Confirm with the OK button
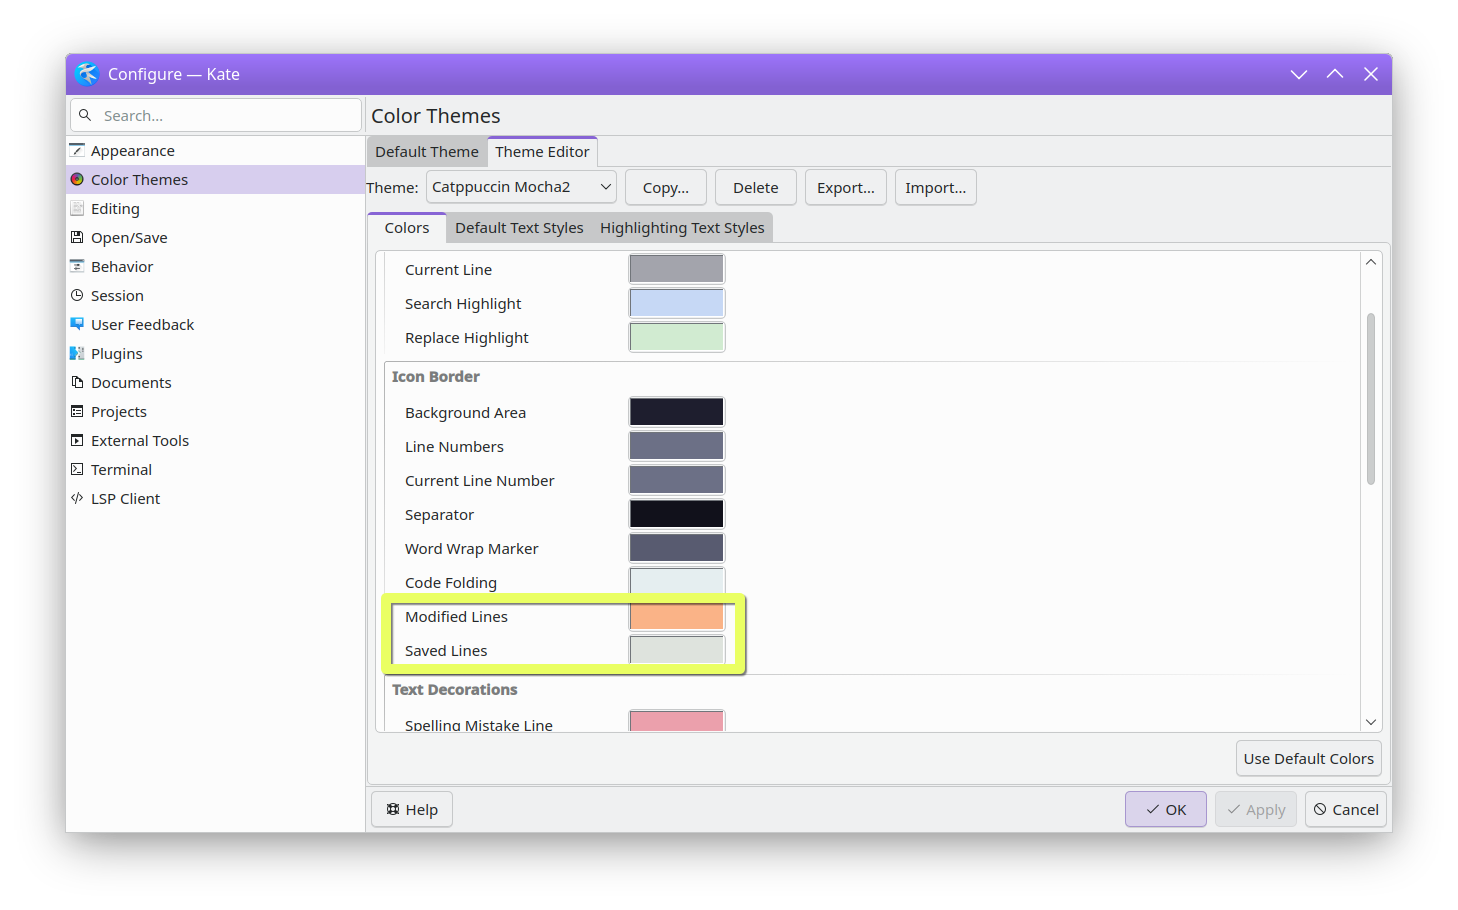Image resolution: width=1458 pixels, height=910 pixels. click(1166, 810)
